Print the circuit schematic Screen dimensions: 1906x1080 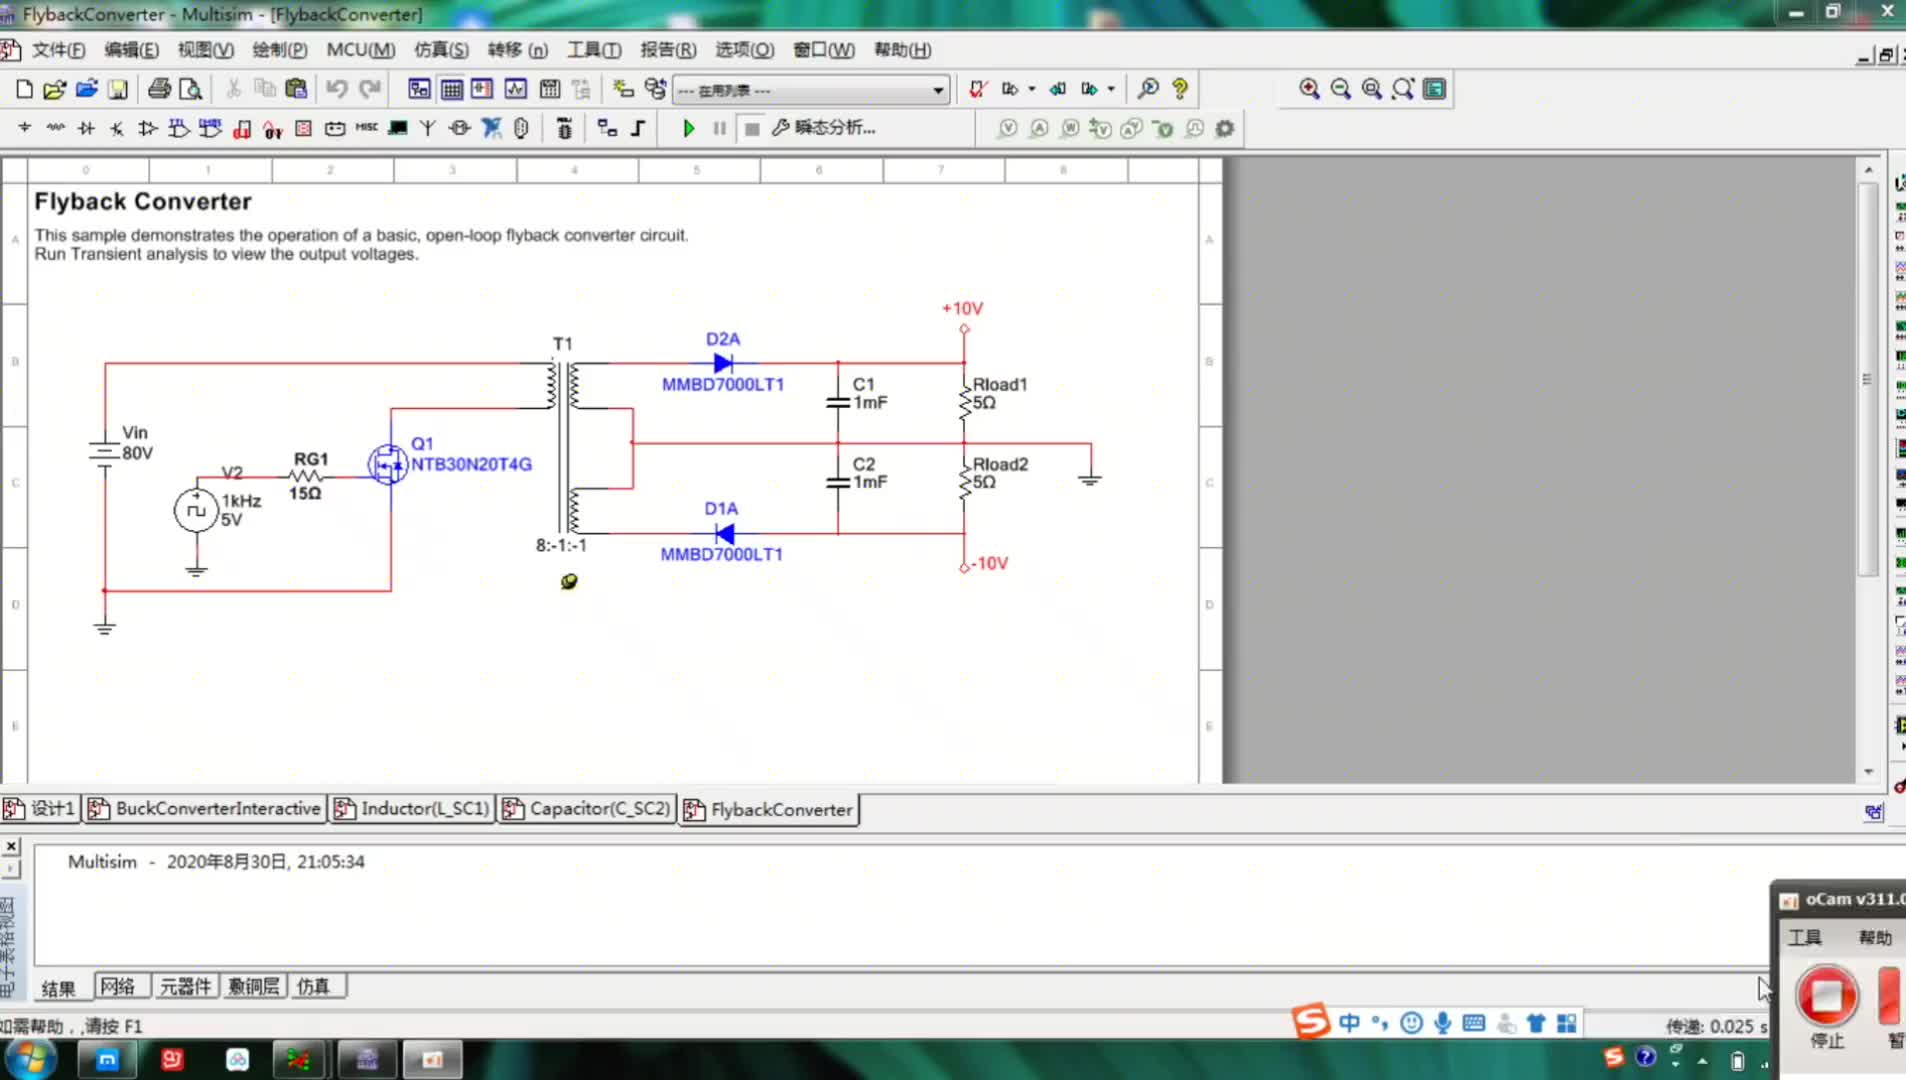coord(159,89)
